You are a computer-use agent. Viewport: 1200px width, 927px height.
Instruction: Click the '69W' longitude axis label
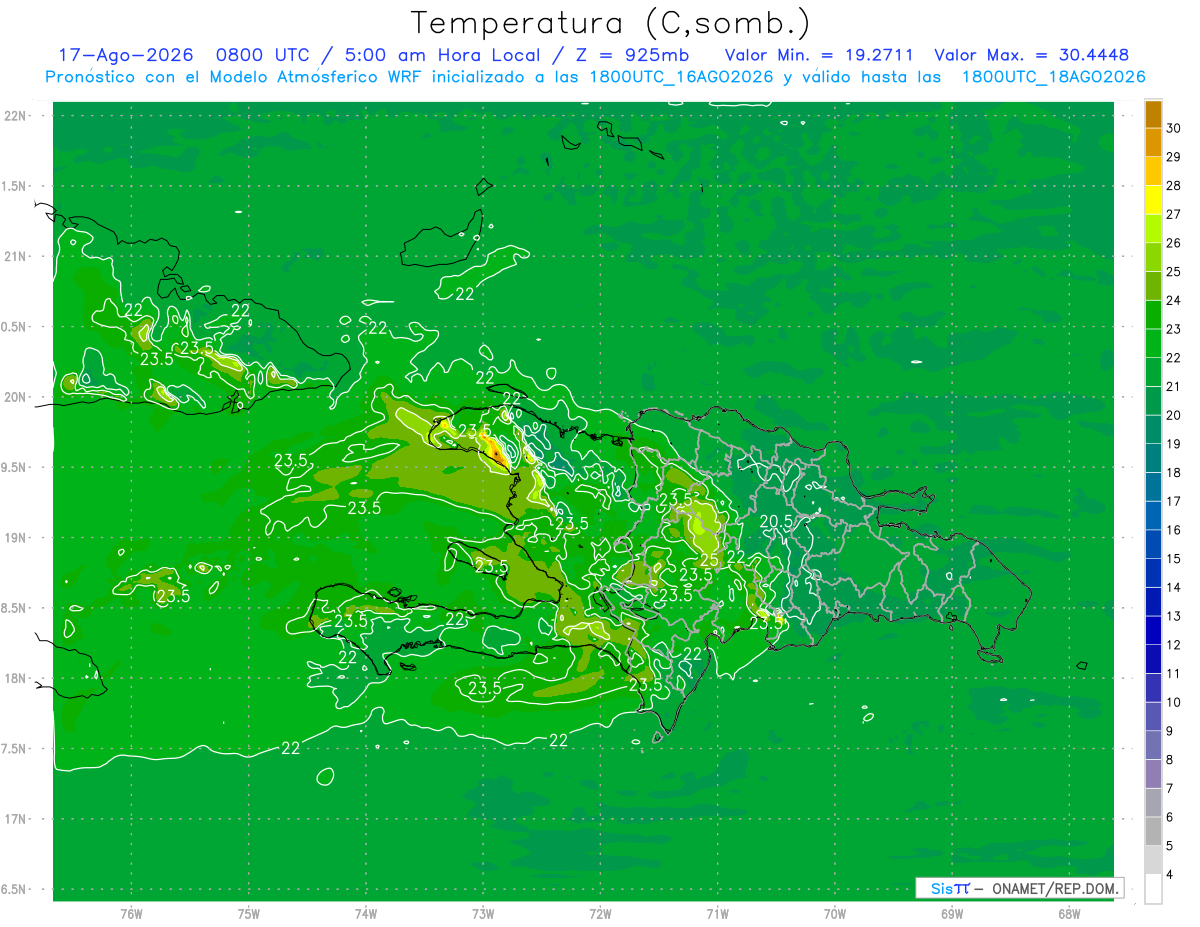(x=952, y=914)
